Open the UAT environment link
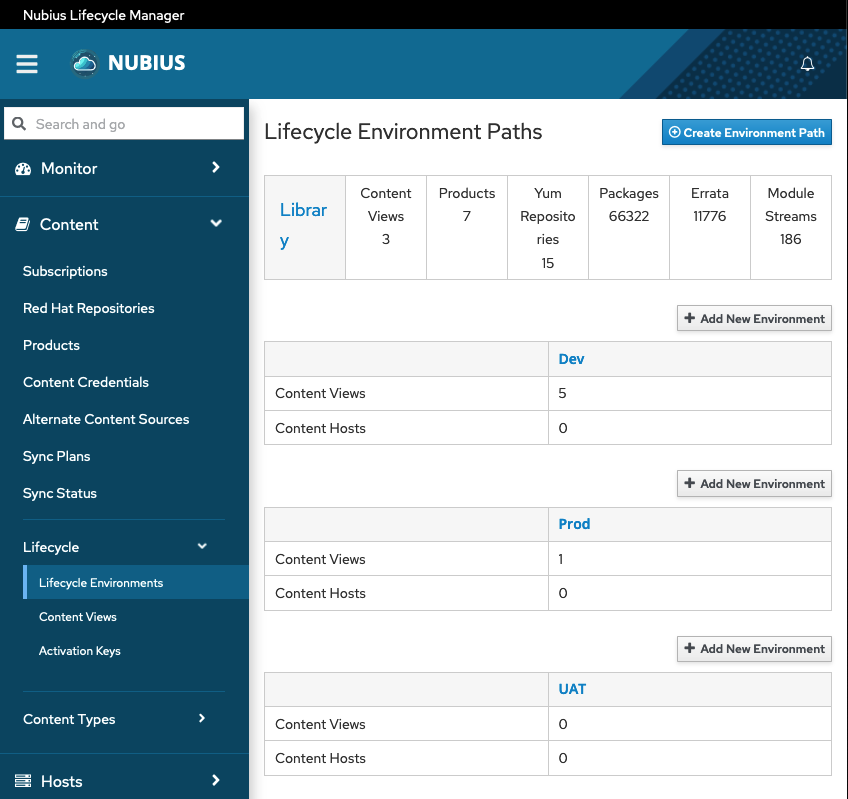The width and height of the screenshot is (848, 799). (572, 689)
